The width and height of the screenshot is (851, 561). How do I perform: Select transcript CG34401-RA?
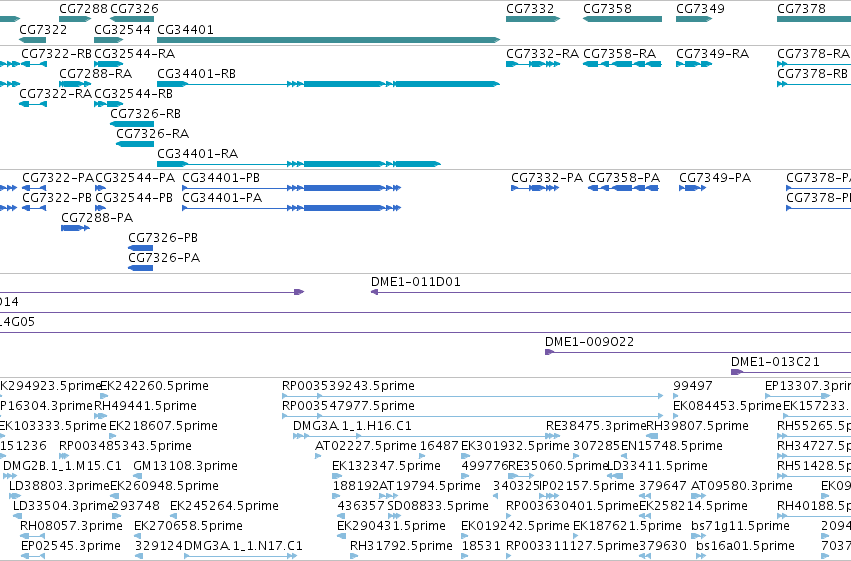click(x=299, y=164)
